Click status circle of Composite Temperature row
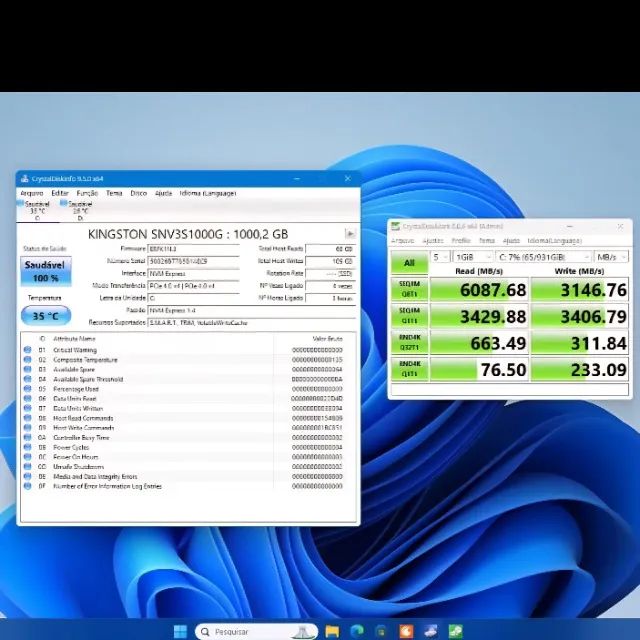The height and width of the screenshot is (640, 640). [x=27, y=360]
